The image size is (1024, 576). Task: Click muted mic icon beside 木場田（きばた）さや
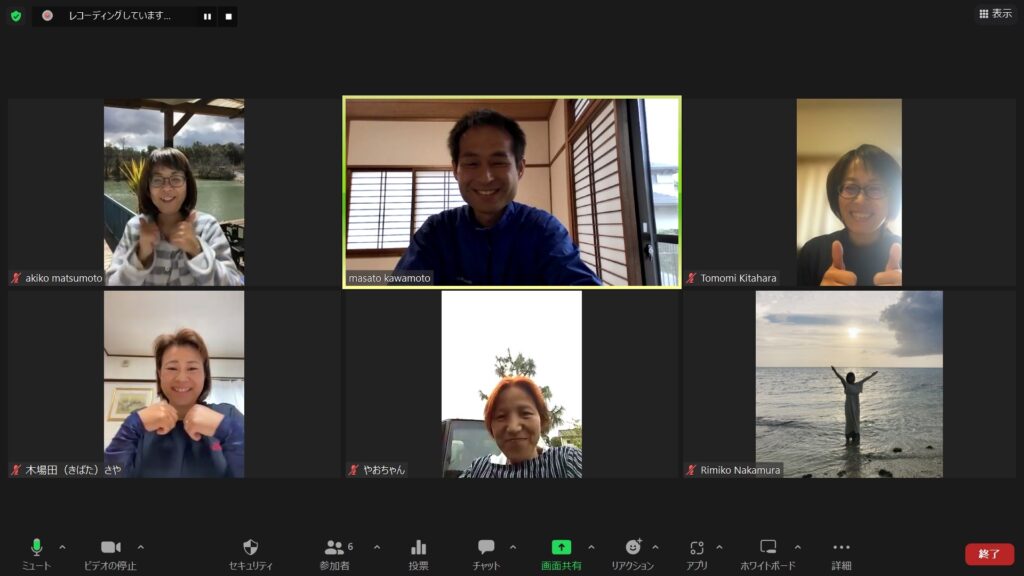[x=16, y=470]
